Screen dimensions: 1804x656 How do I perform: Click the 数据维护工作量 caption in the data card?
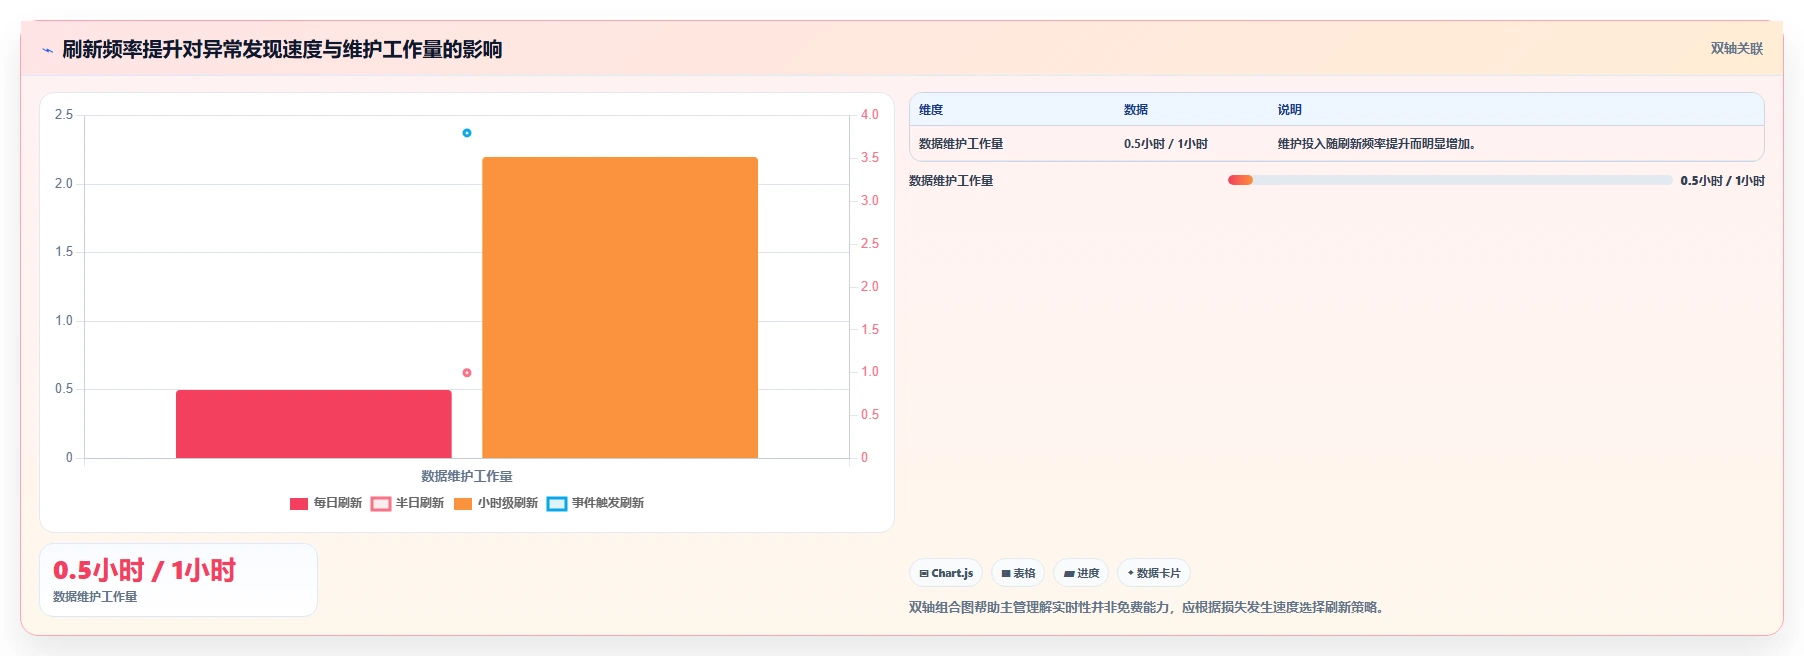(95, 597)
